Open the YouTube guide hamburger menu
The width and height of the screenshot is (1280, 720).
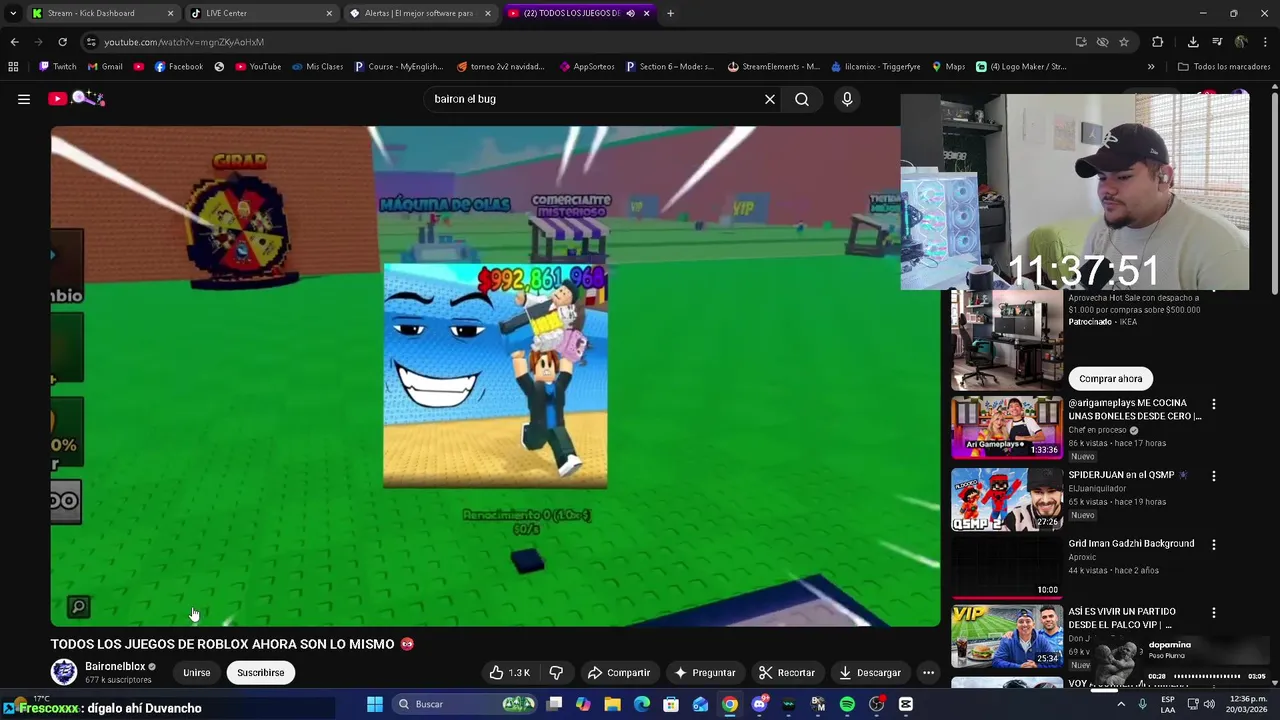pos(24,99)
